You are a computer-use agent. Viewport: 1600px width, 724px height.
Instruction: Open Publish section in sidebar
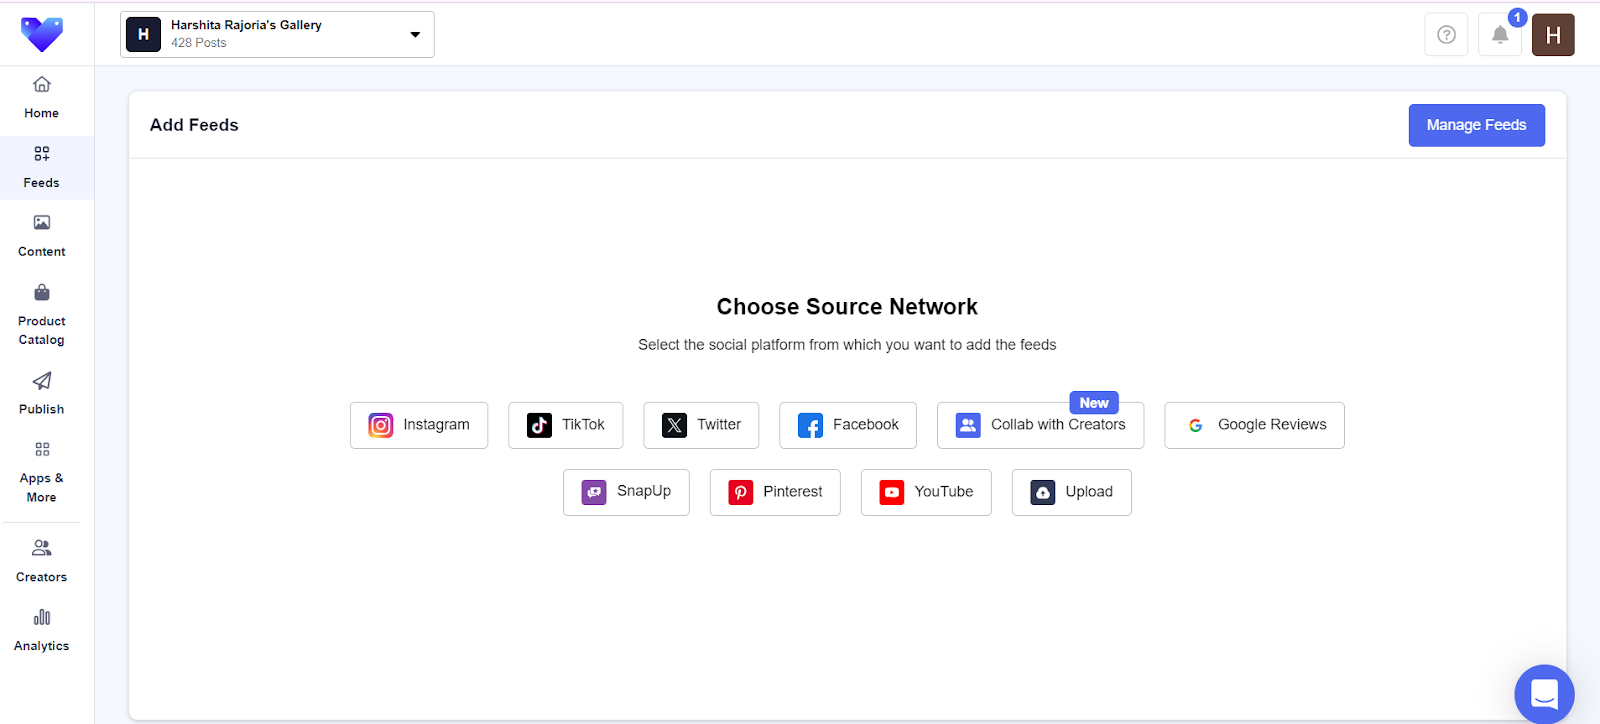click(42, 394)
